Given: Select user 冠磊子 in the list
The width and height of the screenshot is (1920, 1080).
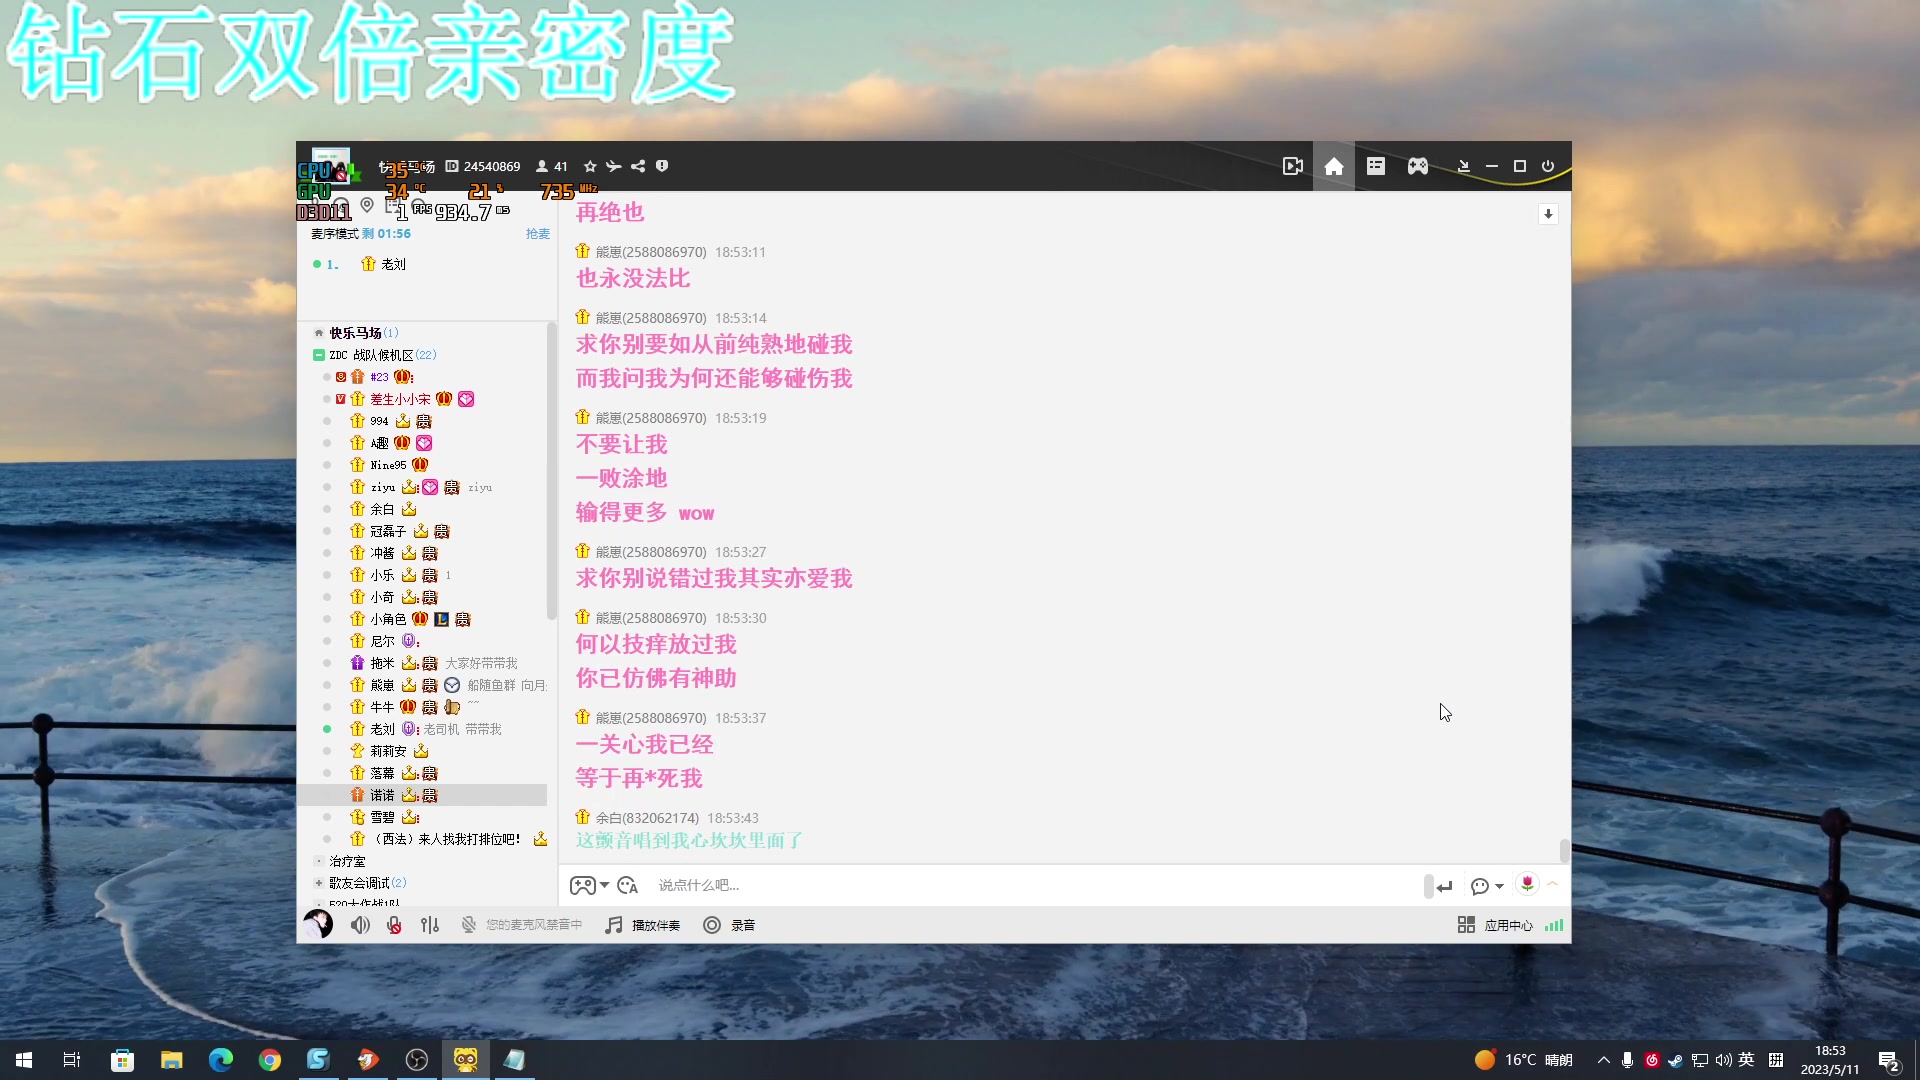Looking at the screenshot, I should 388,531.
